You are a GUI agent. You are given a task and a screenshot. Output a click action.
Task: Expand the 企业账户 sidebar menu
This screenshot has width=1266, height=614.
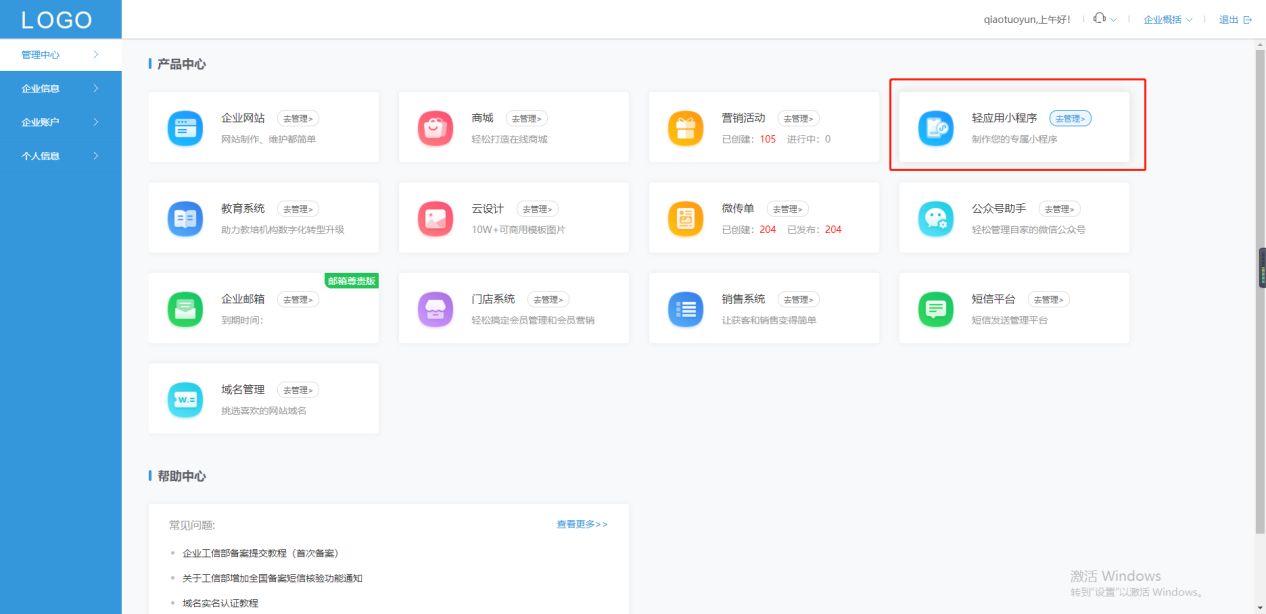(x=60, y=122)
